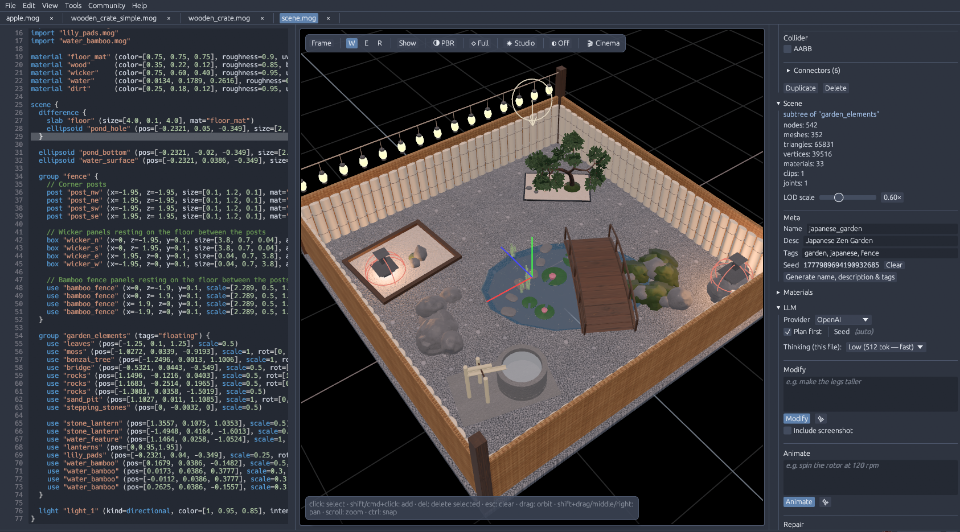Switch to the E gizmo mode

366,43
